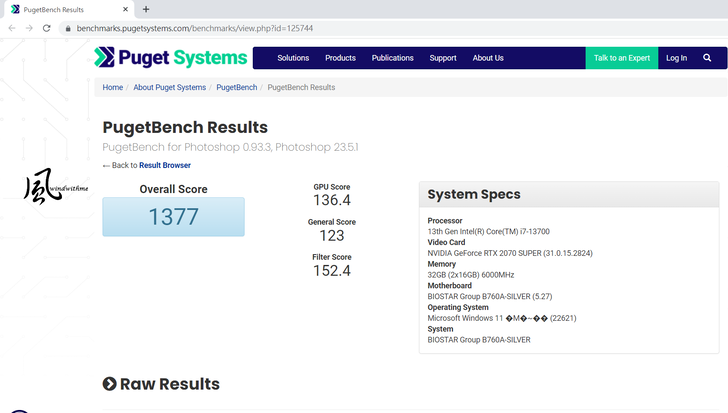Open the Support menu
This screenshot has width=728, height=413.
tap(443, 58)
